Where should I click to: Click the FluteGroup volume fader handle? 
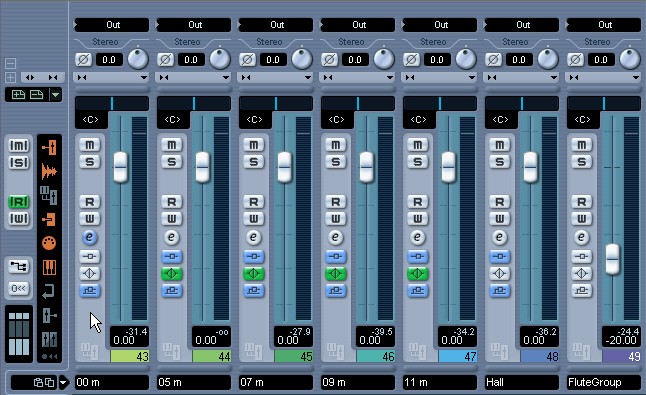point(612,259)
